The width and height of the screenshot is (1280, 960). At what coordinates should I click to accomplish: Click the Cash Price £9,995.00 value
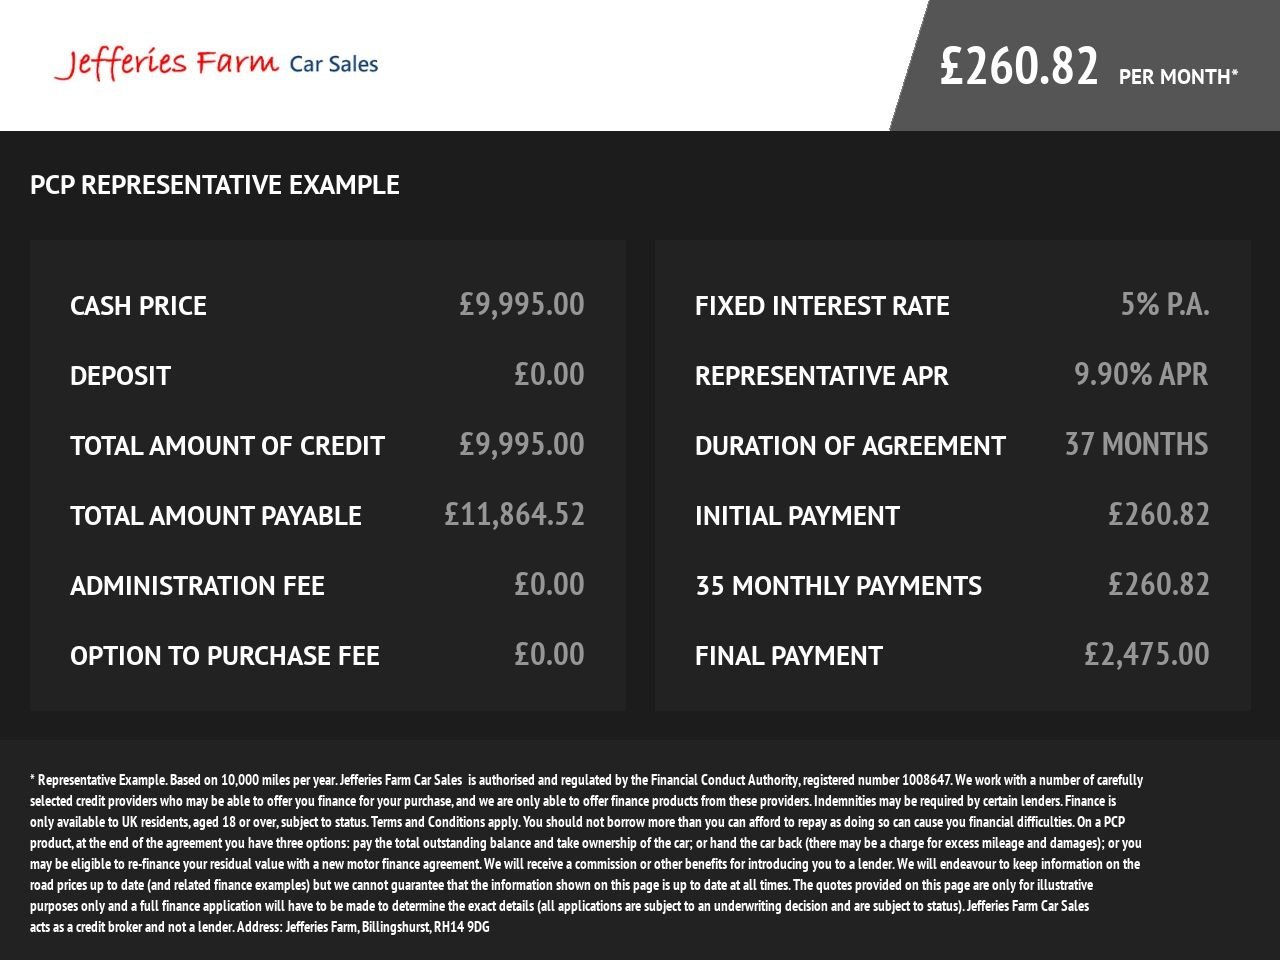point(522,304)
